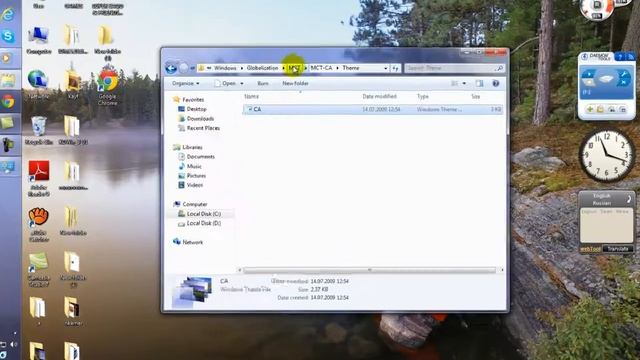The image size is (640, 360).
Task: Click the Translate button in translator gadget
Action: [618, 249]
